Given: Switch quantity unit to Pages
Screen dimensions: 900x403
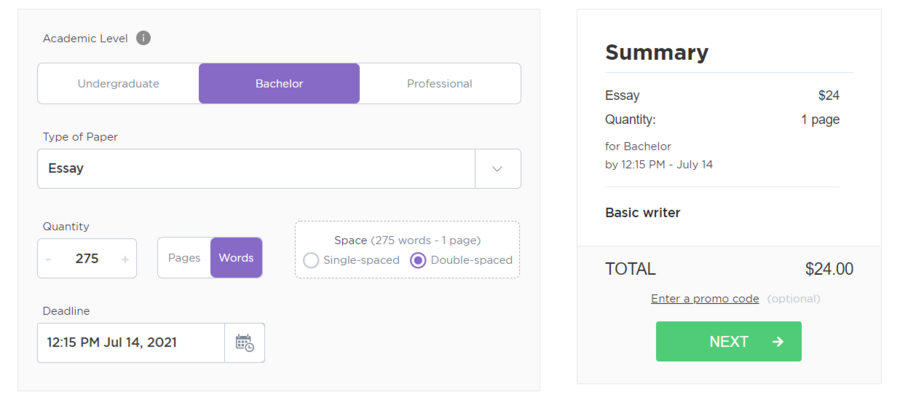Looking at the screenshot, I should (x=184, y=258).
